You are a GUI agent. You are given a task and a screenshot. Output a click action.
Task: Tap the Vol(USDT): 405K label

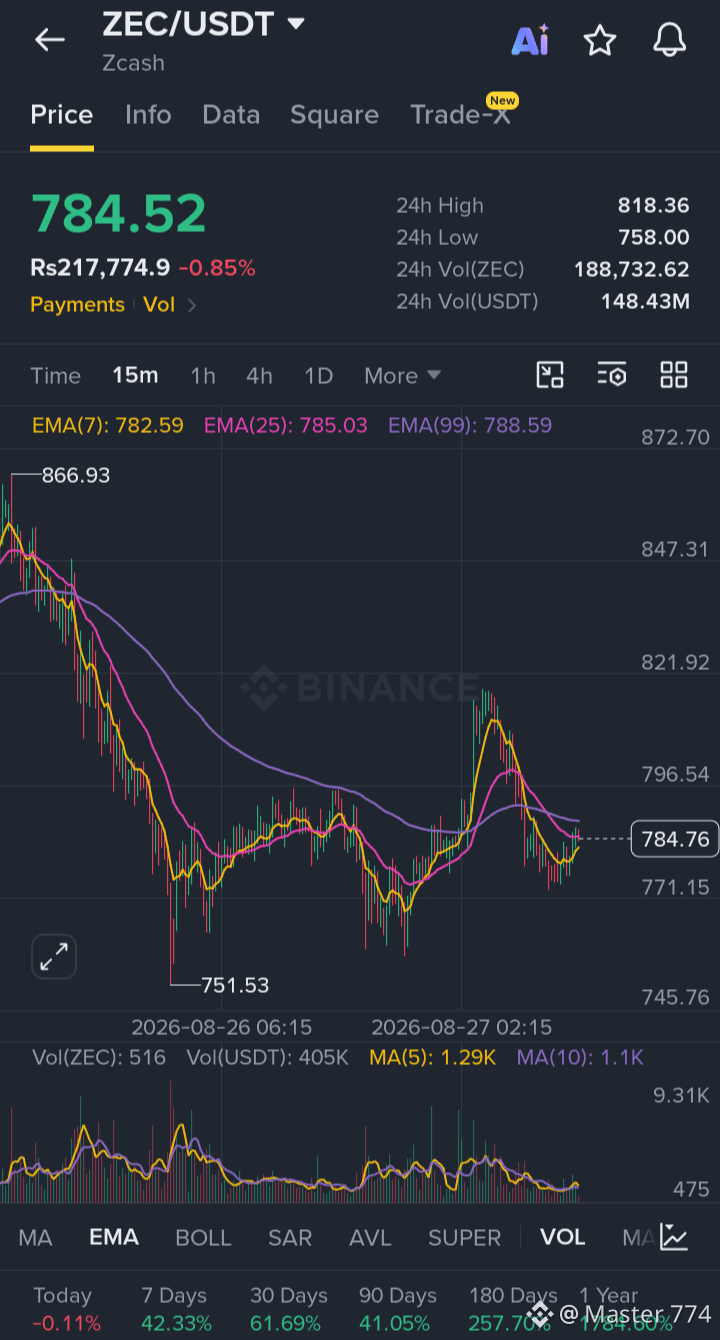[268, 1057]
